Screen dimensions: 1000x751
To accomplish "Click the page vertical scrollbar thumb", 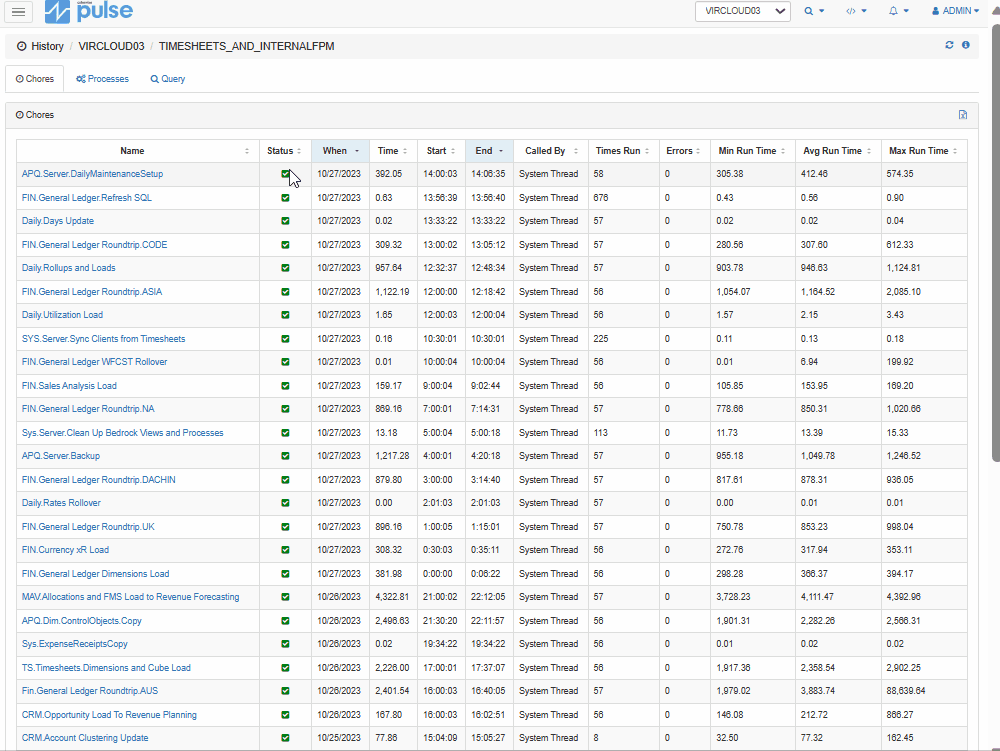I will point(996,242).
